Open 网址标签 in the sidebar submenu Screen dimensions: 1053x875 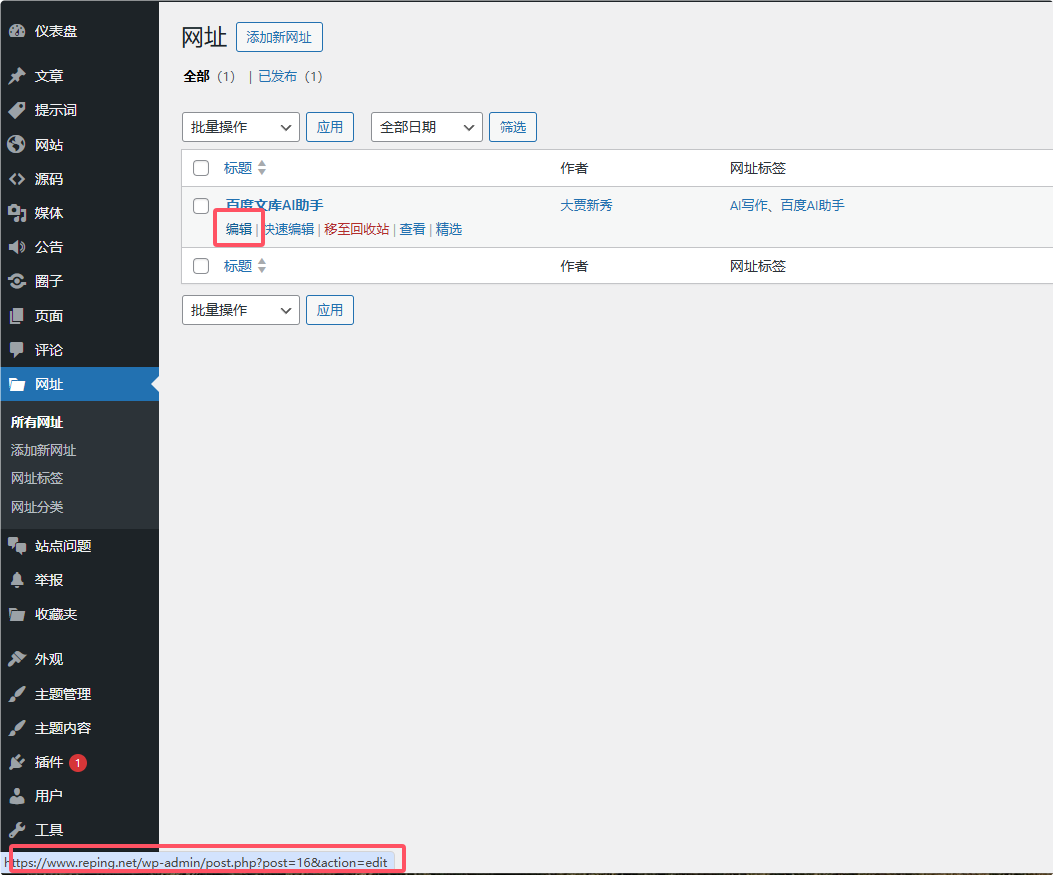37,479
